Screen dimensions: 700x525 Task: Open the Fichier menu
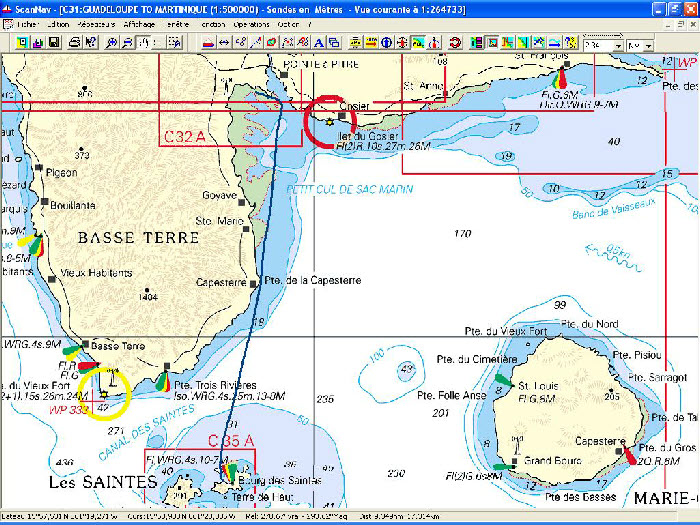[28, 22]
